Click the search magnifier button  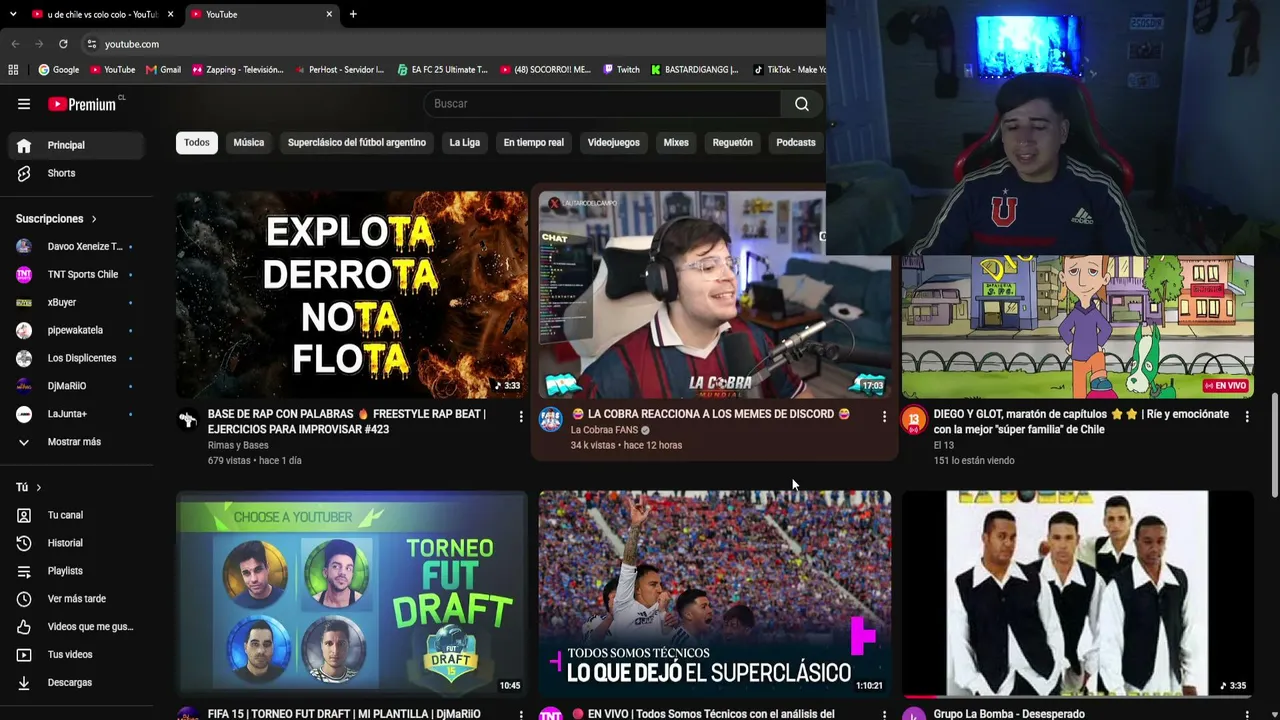[802, 104]
